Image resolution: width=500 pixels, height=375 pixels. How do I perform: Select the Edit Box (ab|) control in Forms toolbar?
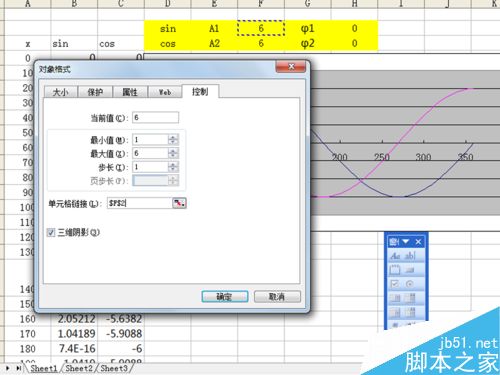tap(410, 256)
